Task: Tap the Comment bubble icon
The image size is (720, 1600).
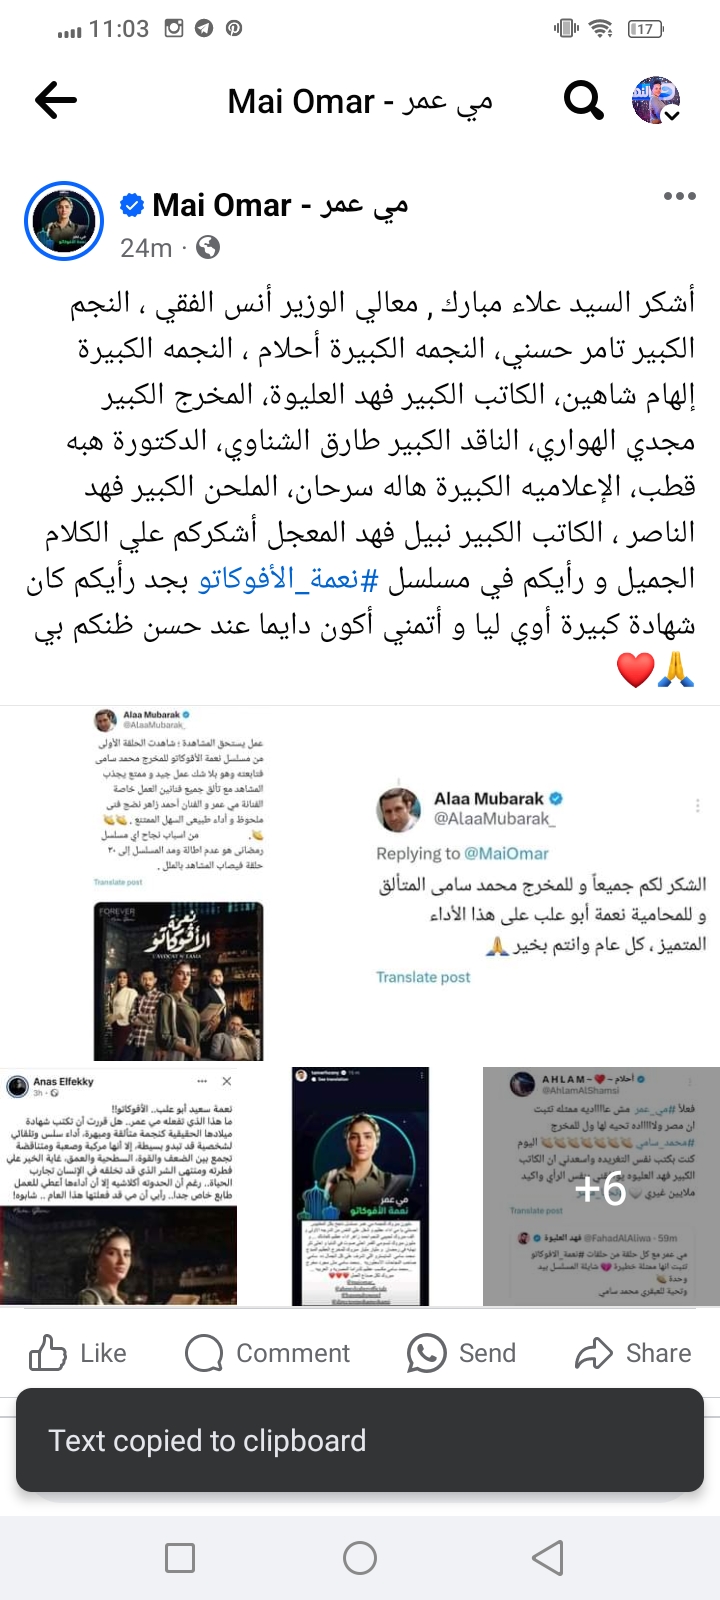Action: (204, 1353)
